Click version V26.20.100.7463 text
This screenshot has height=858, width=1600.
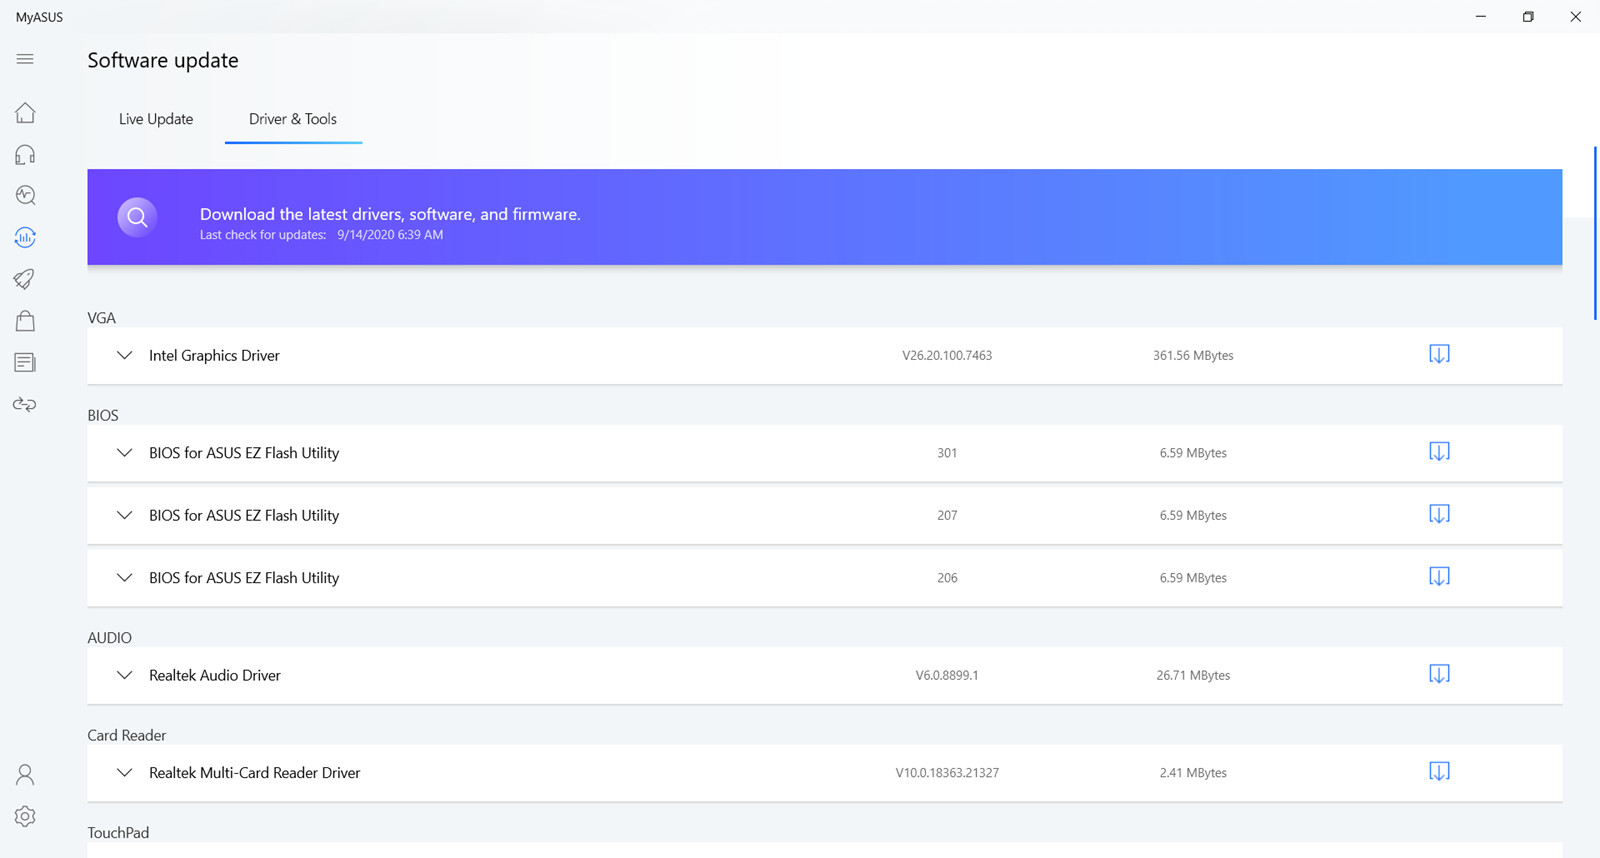[x=947, y=355]
